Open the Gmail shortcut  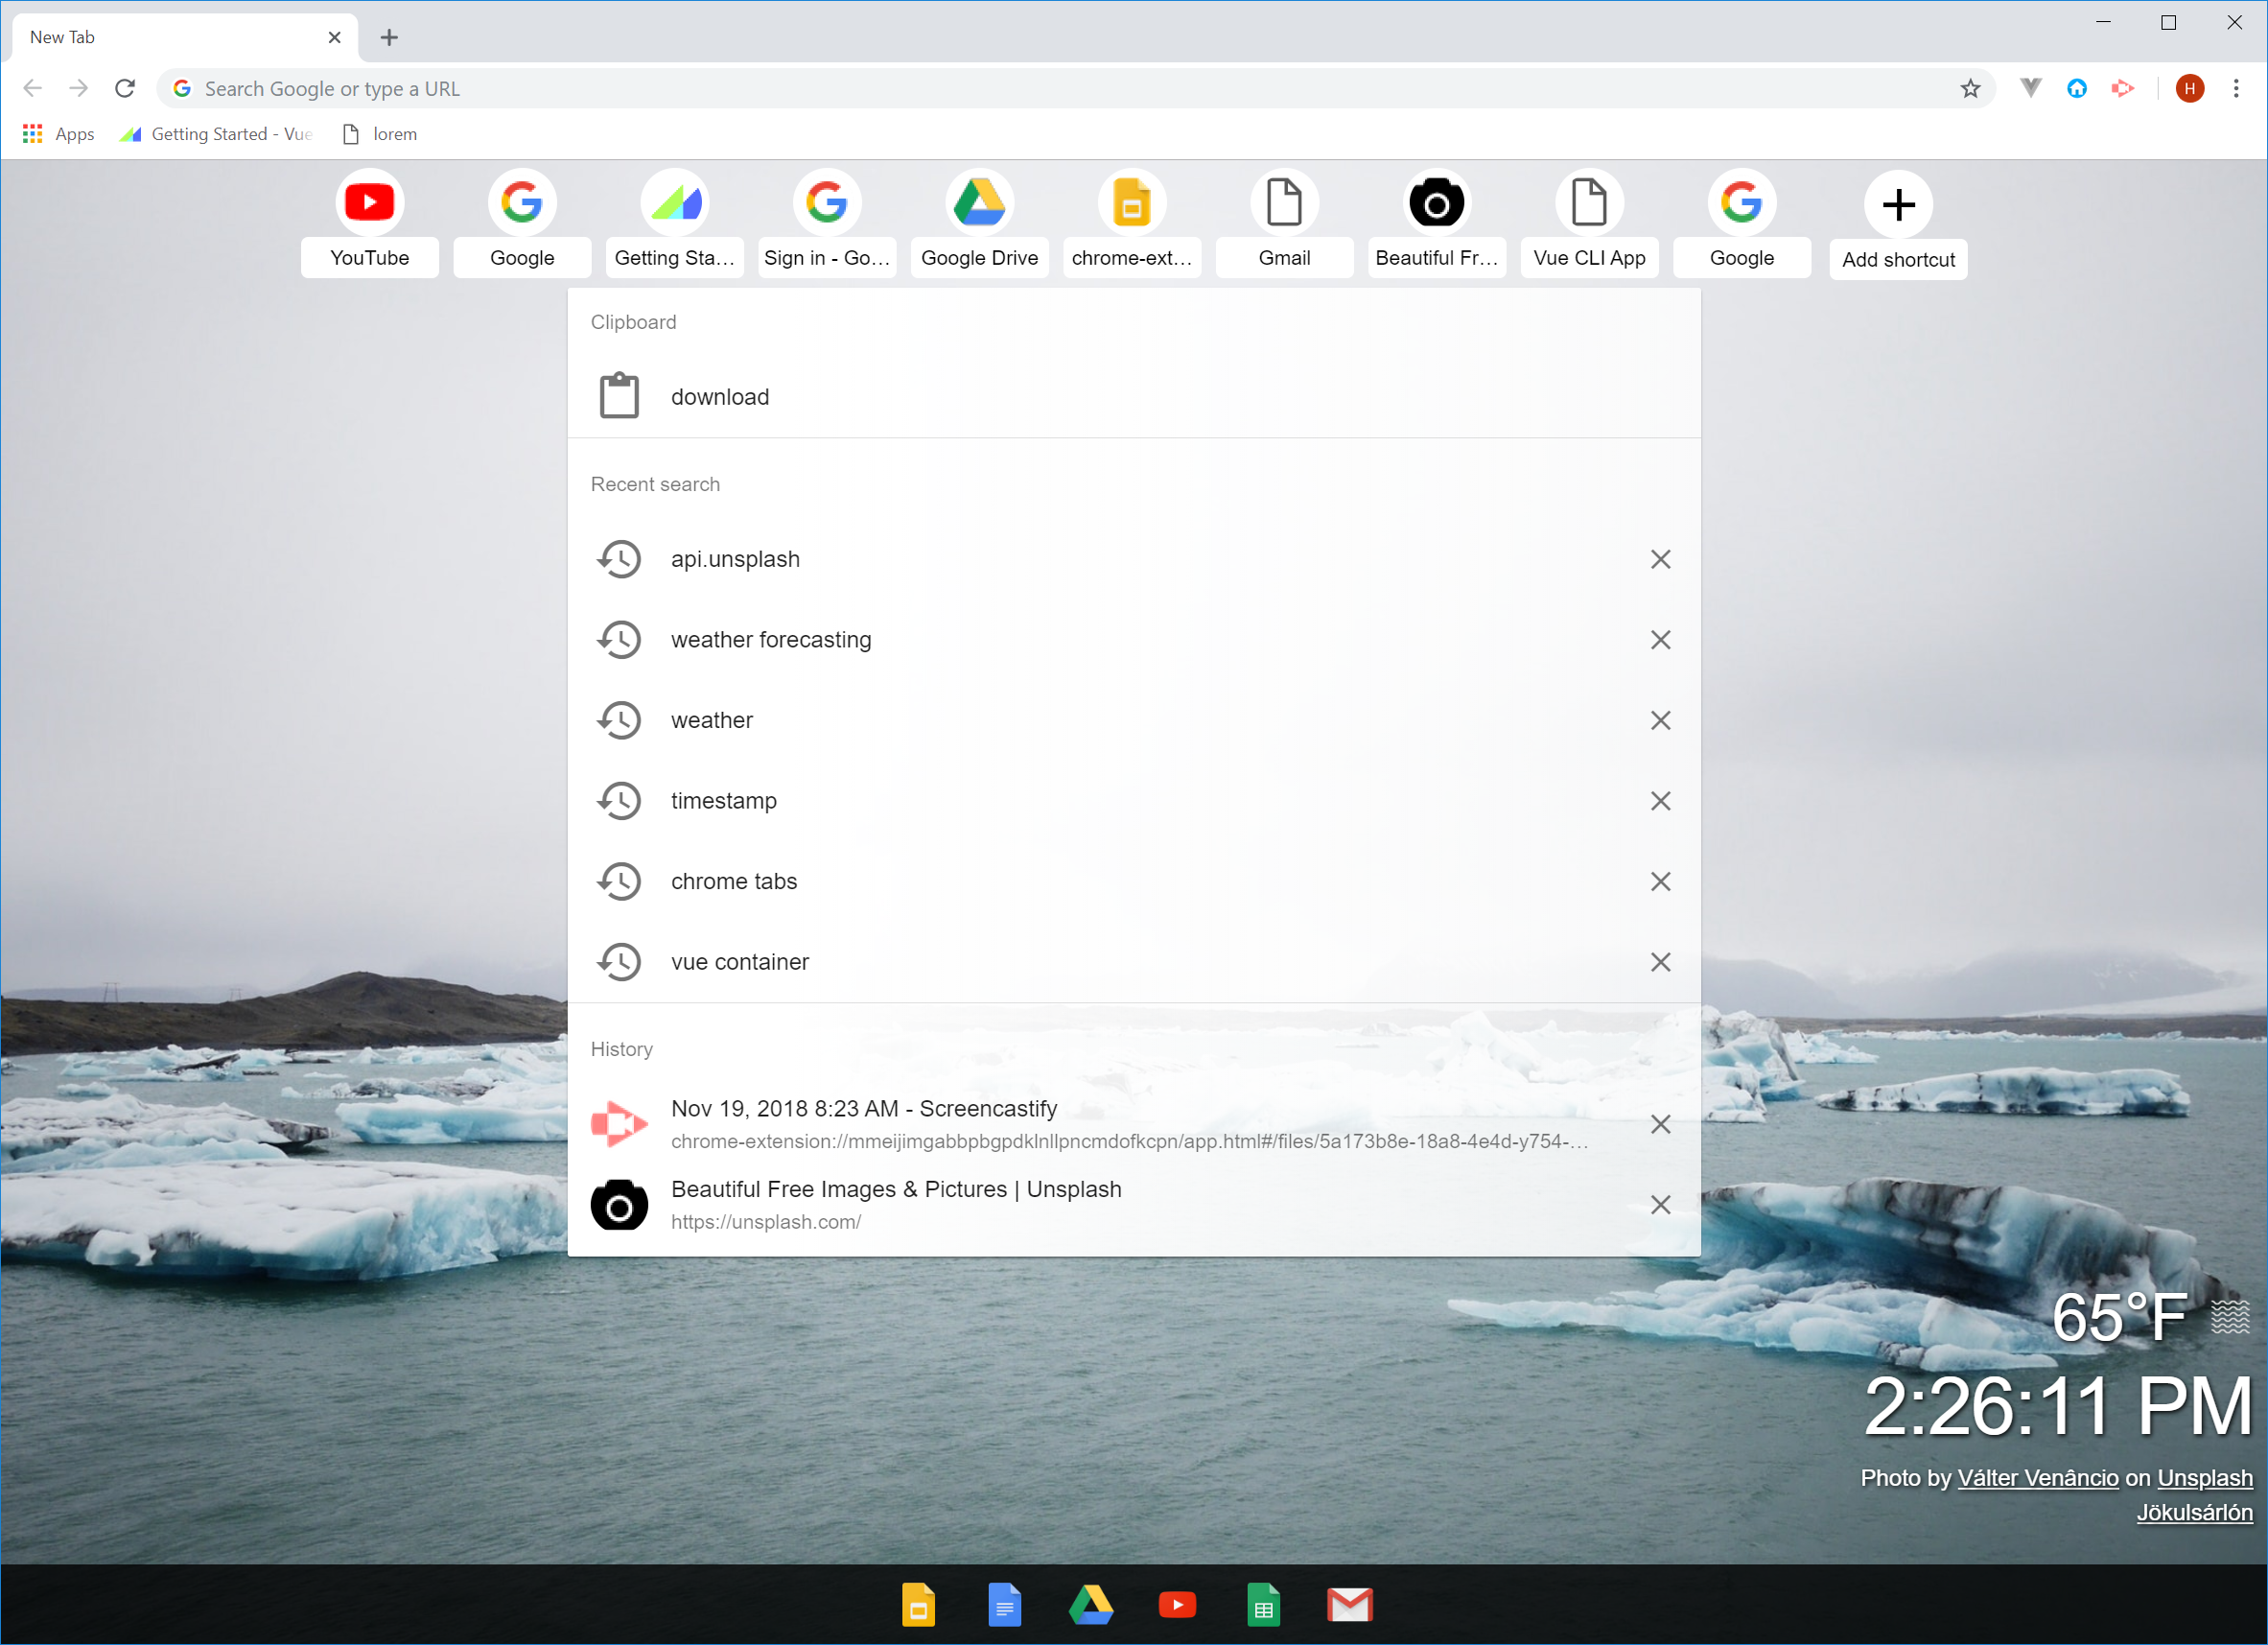coord(1284,220)
